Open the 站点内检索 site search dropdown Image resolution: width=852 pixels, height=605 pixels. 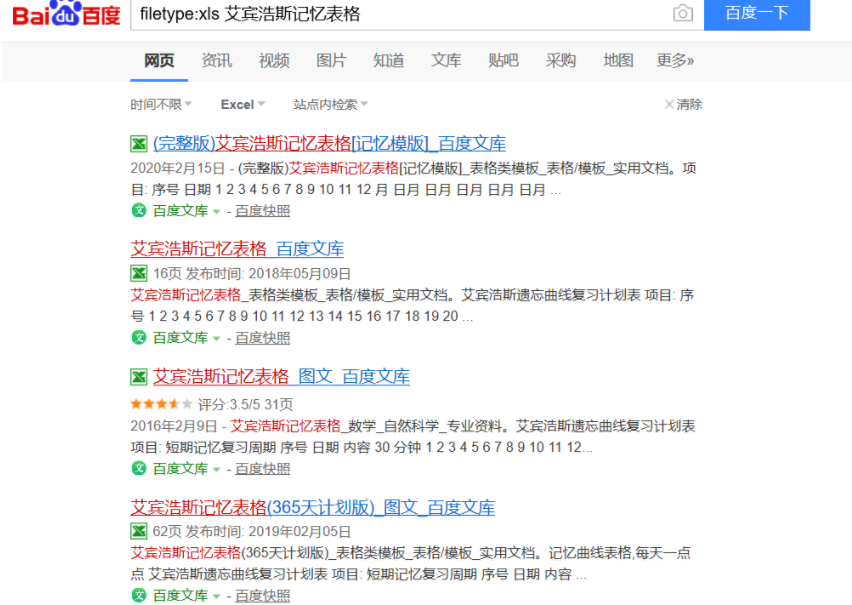point(330,104)
